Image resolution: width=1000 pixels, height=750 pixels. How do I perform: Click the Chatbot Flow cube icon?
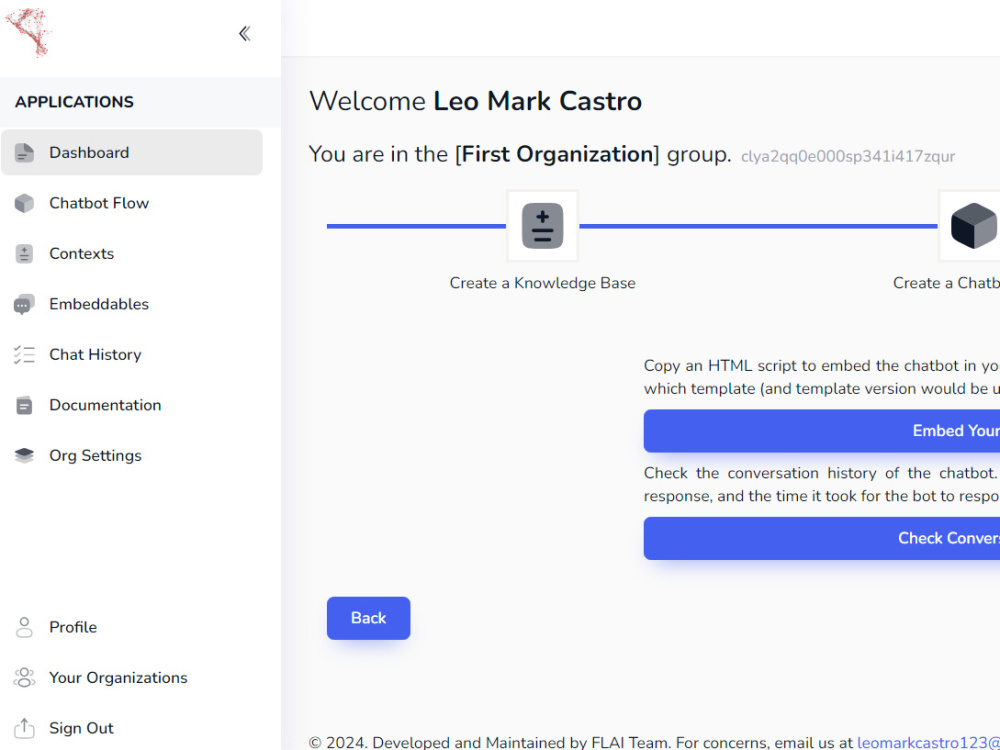click(x=24, y=203)
